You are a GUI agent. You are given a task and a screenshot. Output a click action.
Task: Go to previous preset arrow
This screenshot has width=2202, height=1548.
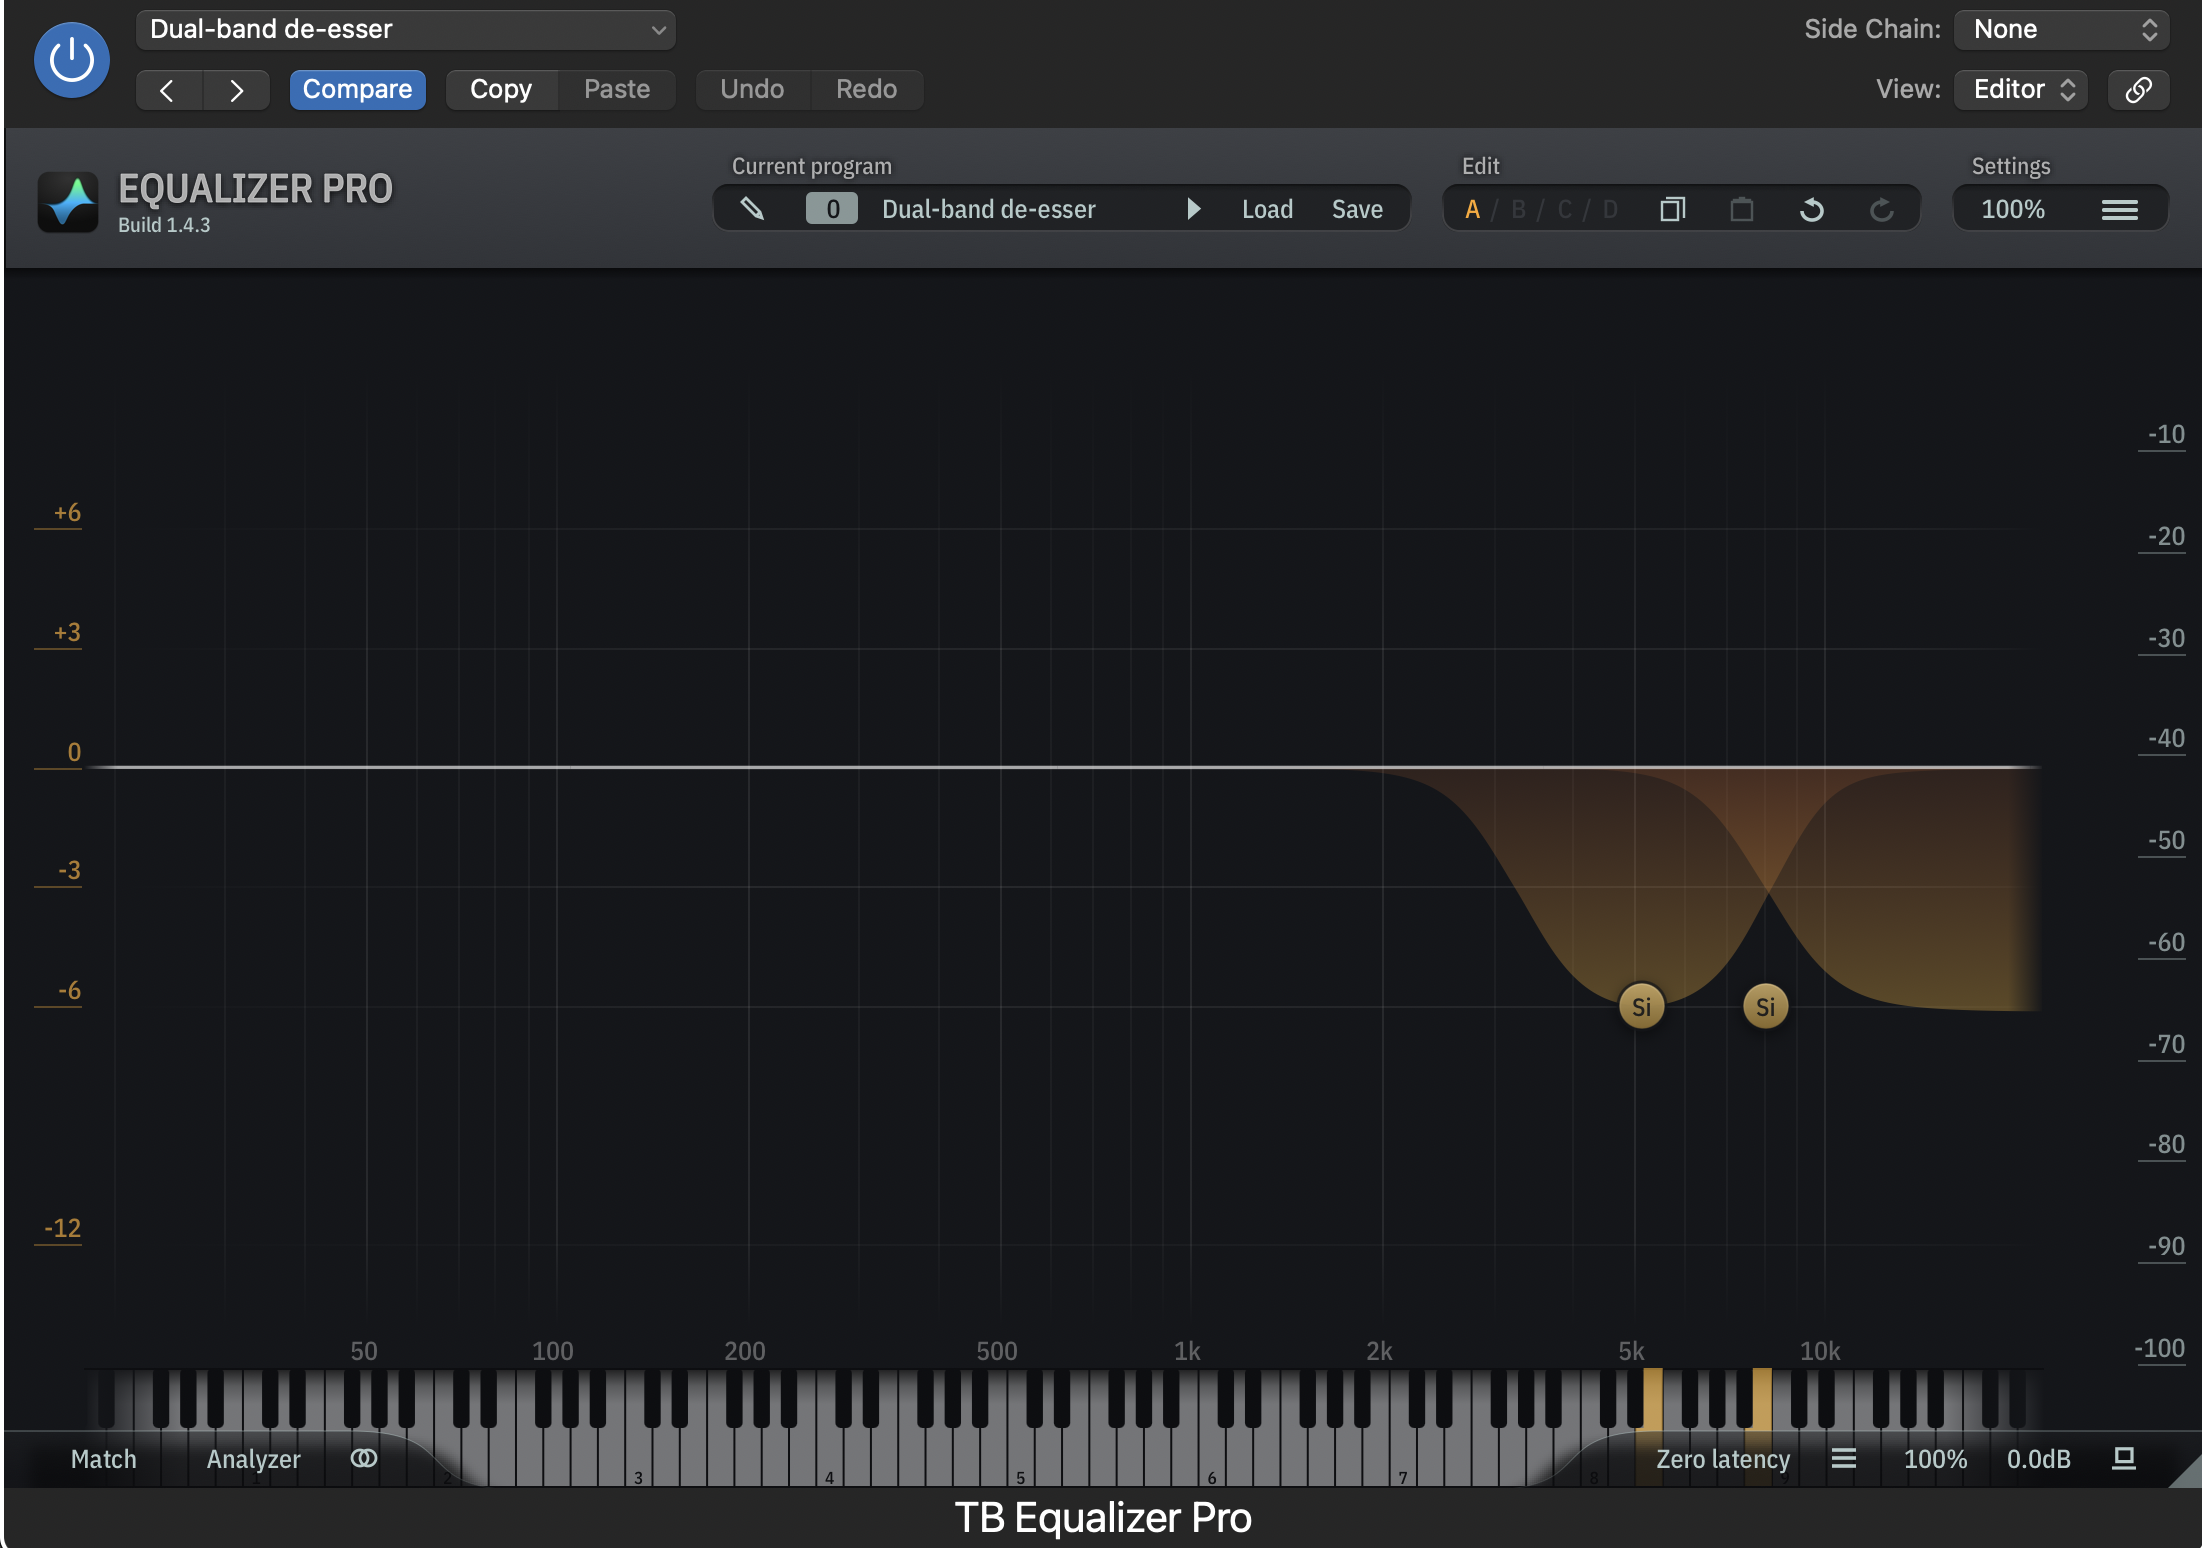[x=168, y=90]
